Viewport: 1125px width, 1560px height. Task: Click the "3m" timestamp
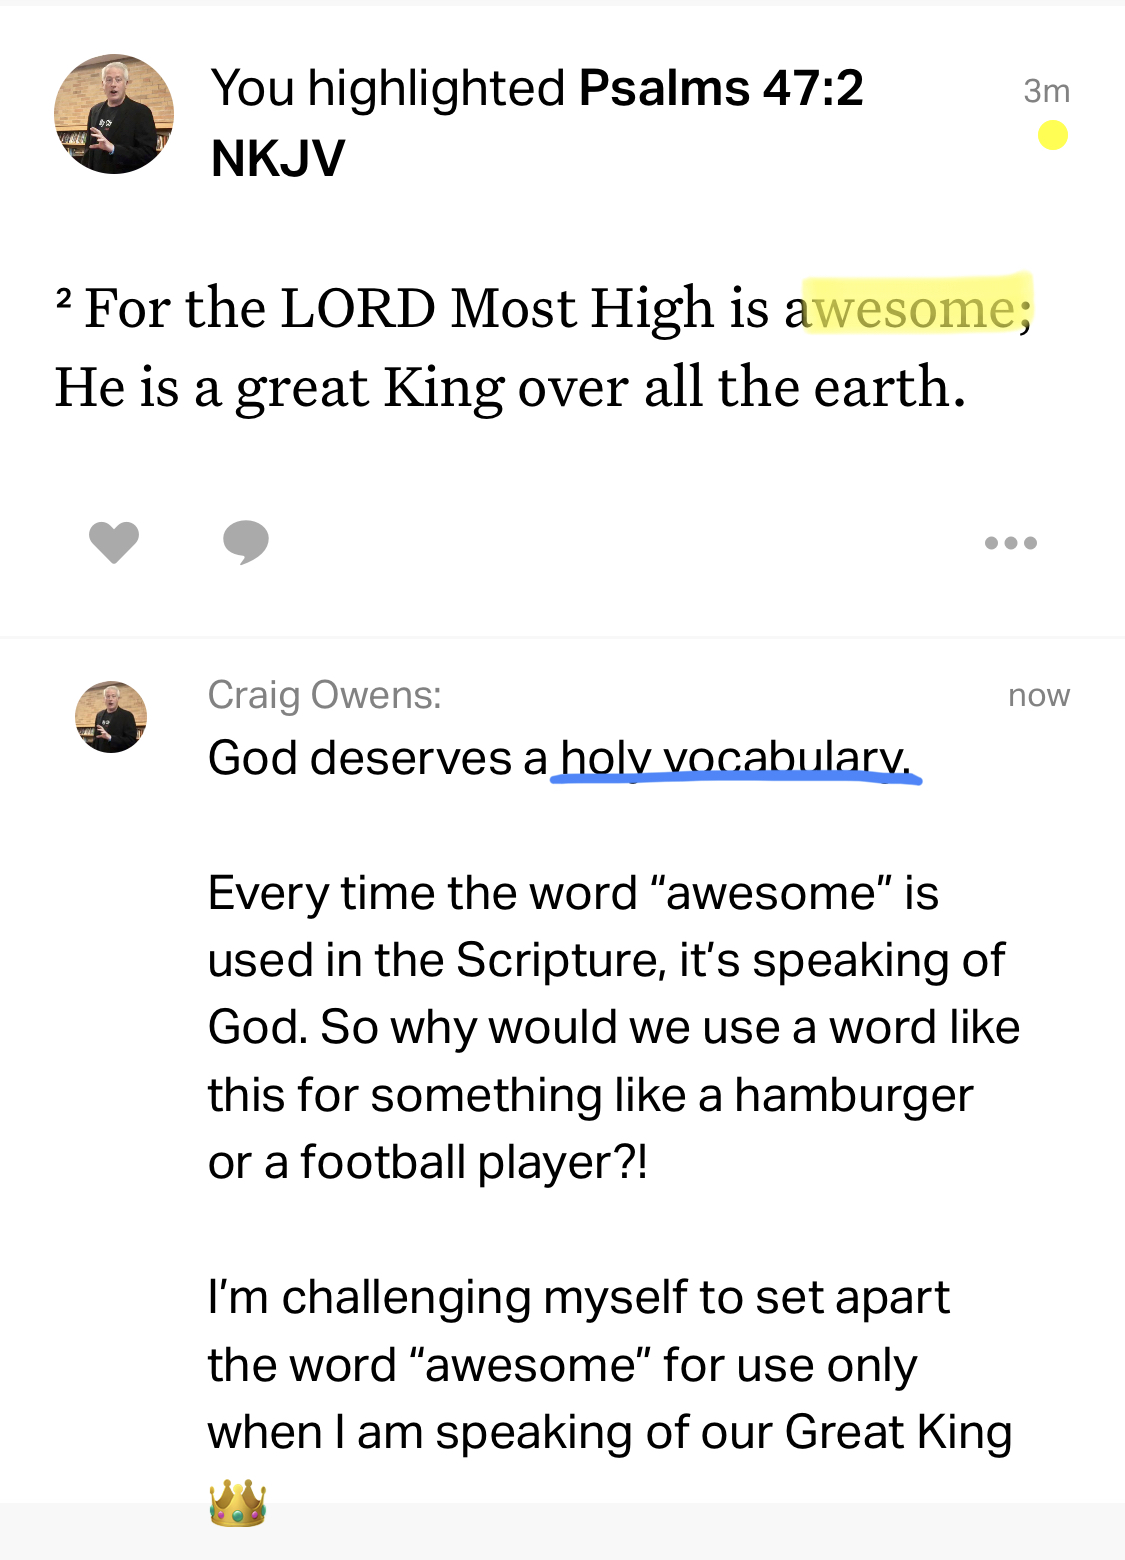click(1046, 91)
